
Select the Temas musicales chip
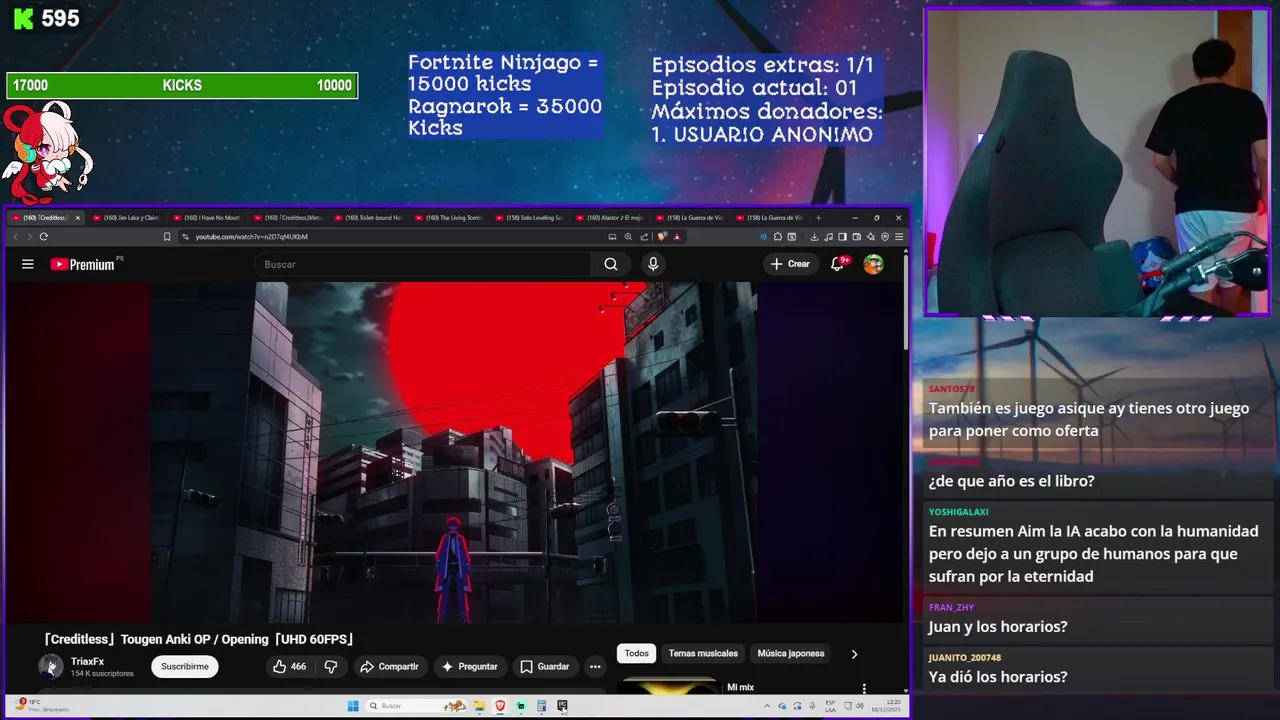coord(703,654)
